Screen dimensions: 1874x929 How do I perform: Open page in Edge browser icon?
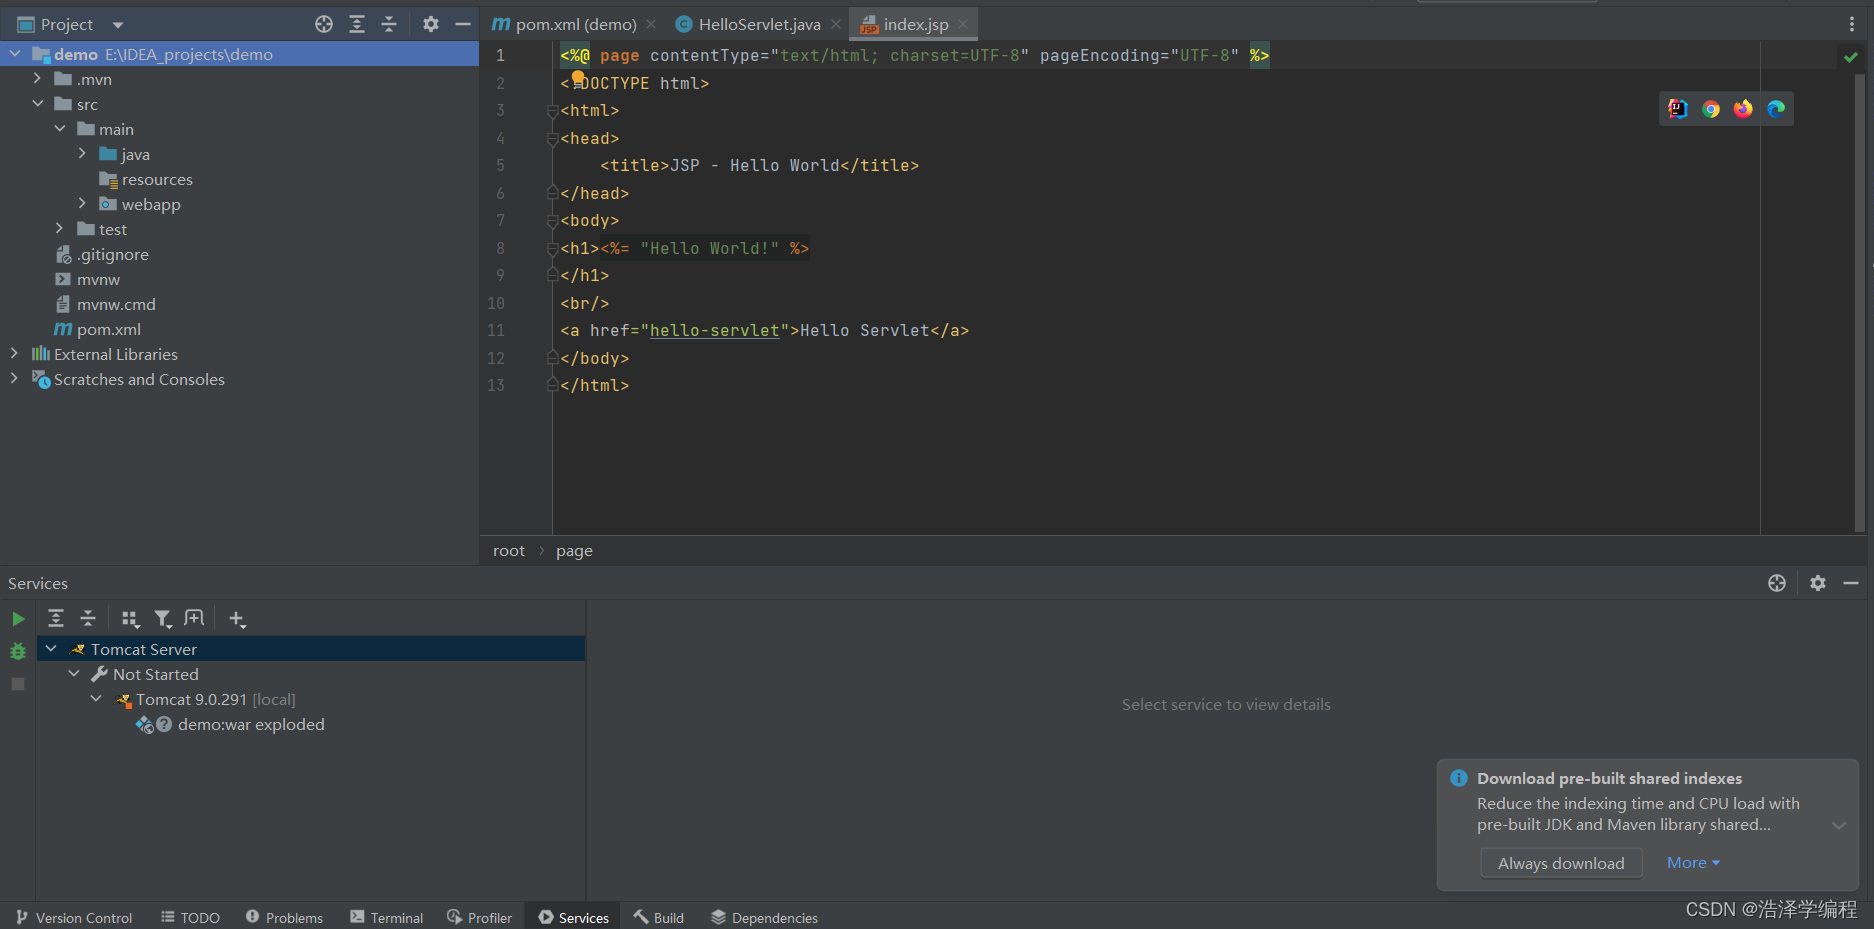pyautogui.click(x=1776, y=109)
